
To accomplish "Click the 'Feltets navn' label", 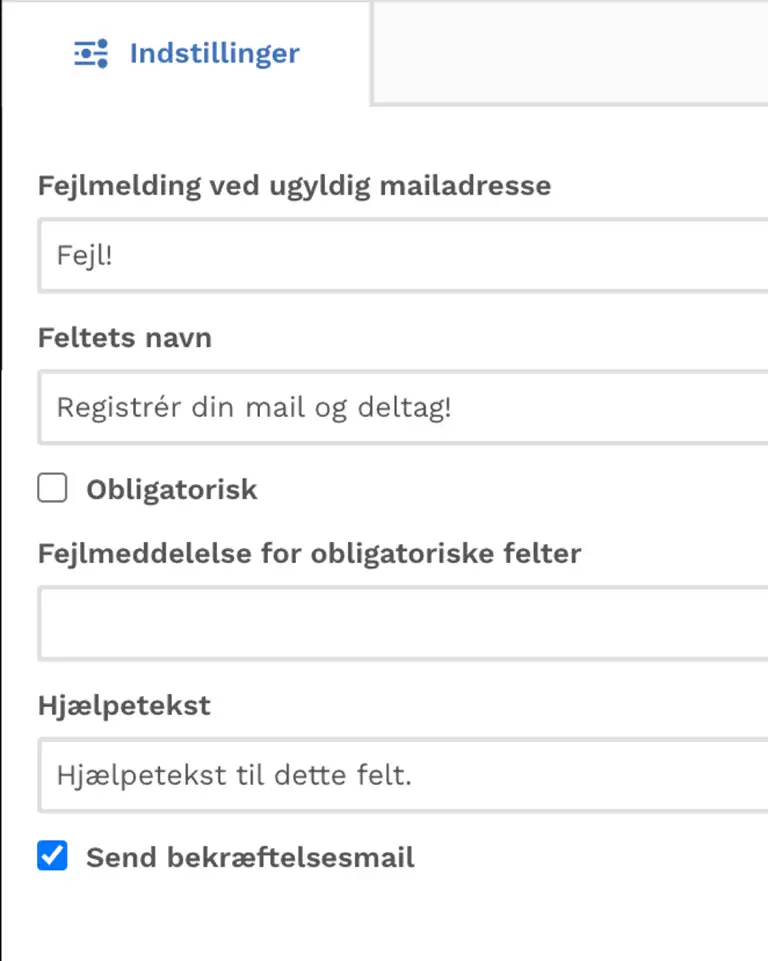I will click(x=125, y=338).
